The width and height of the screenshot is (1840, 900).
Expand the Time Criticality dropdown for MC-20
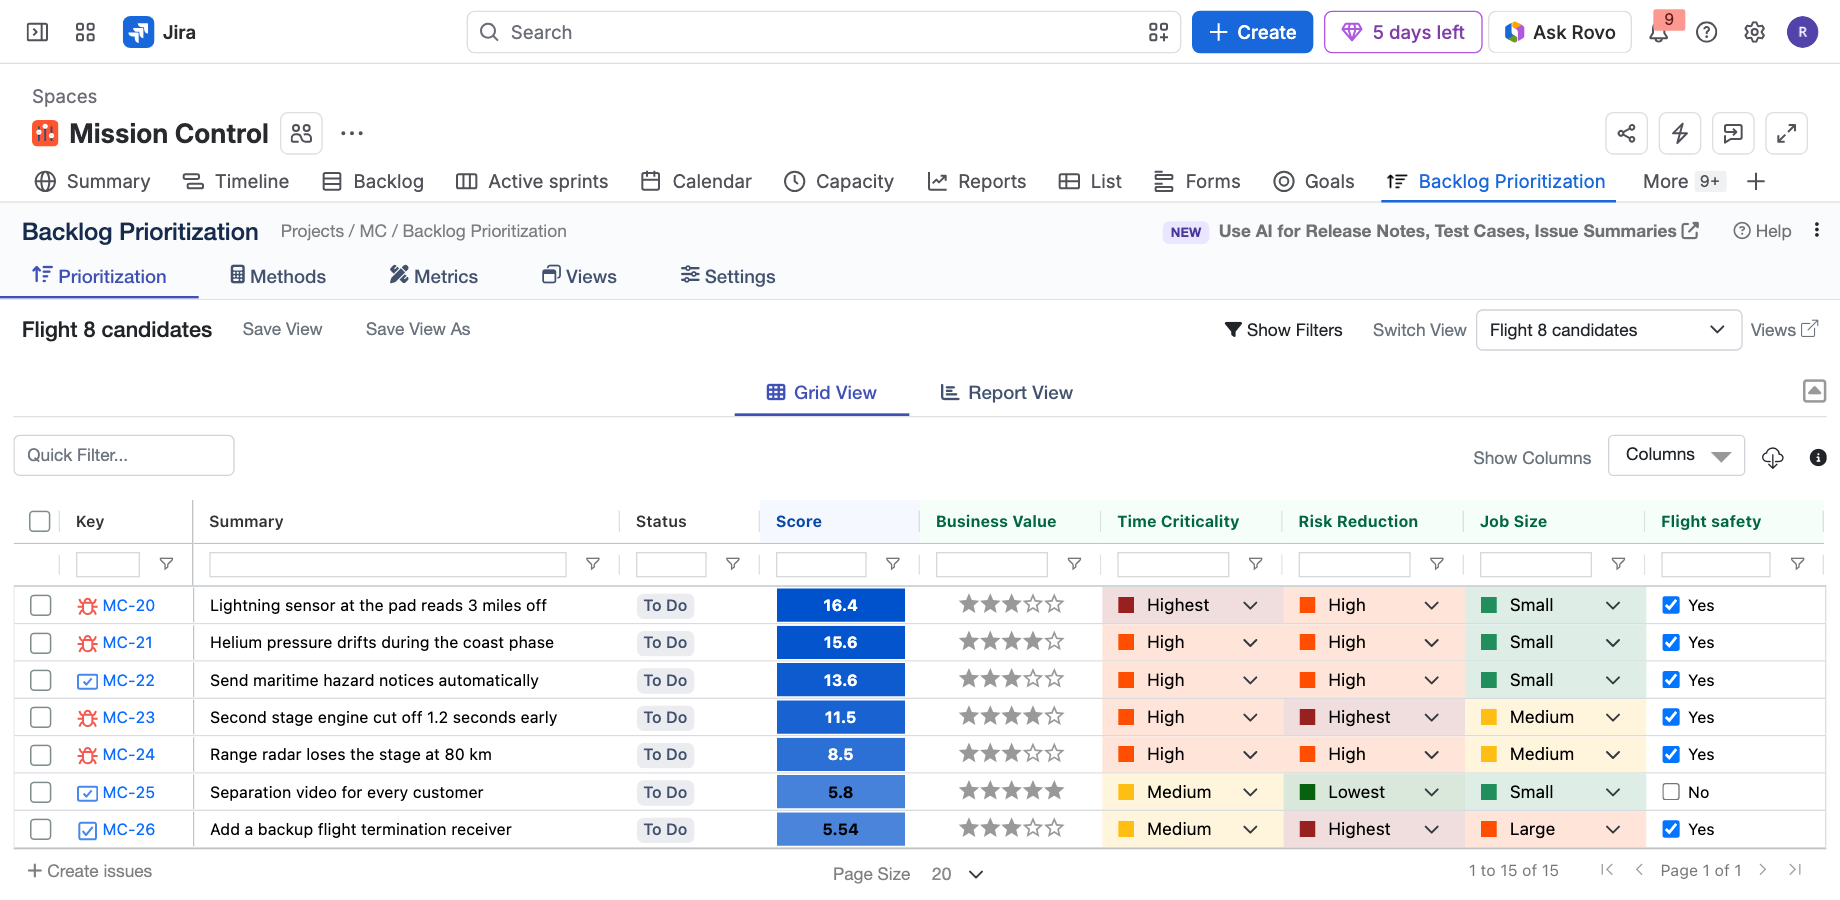pyautogui.click(x=1250, y=605)
